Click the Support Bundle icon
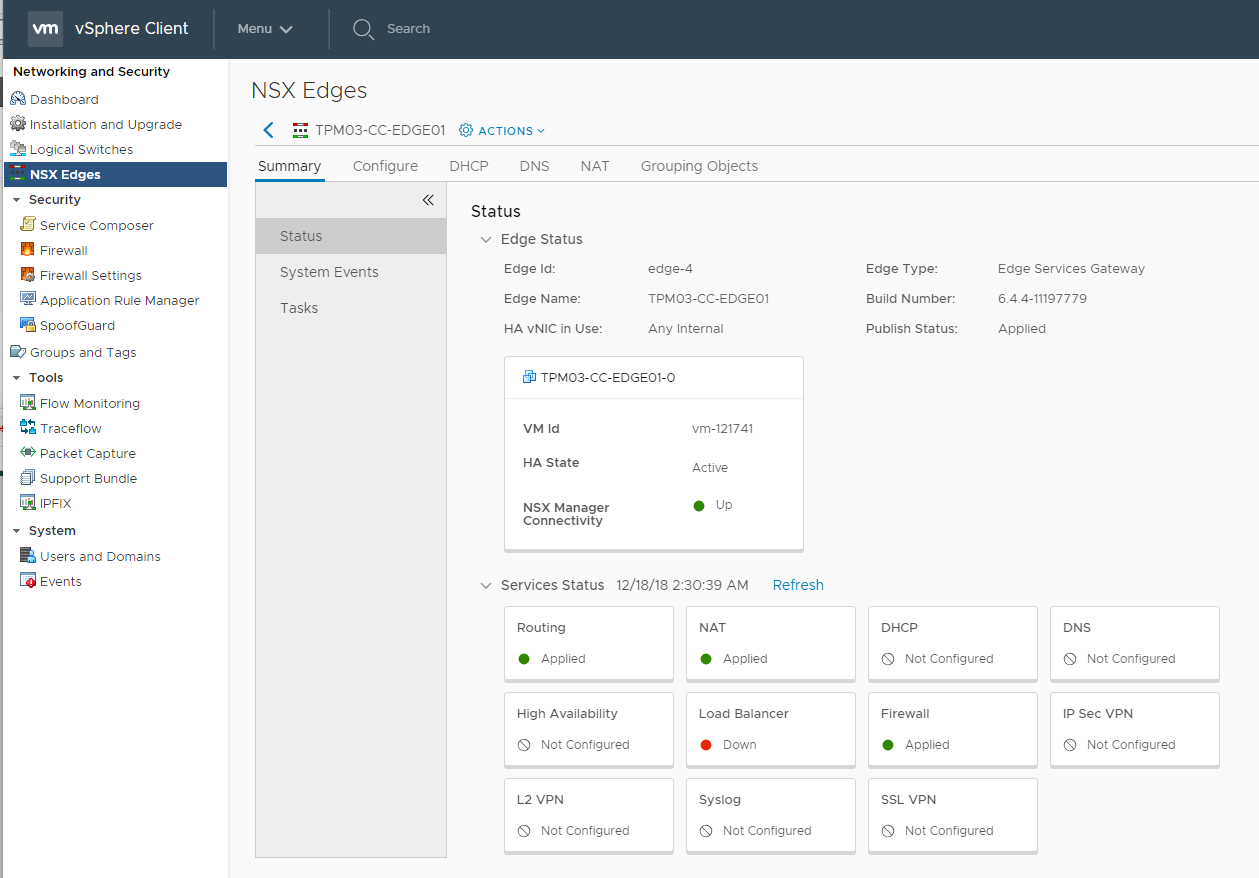Image resolution: width=1259 pixels, height=878 pixels. 28,478
